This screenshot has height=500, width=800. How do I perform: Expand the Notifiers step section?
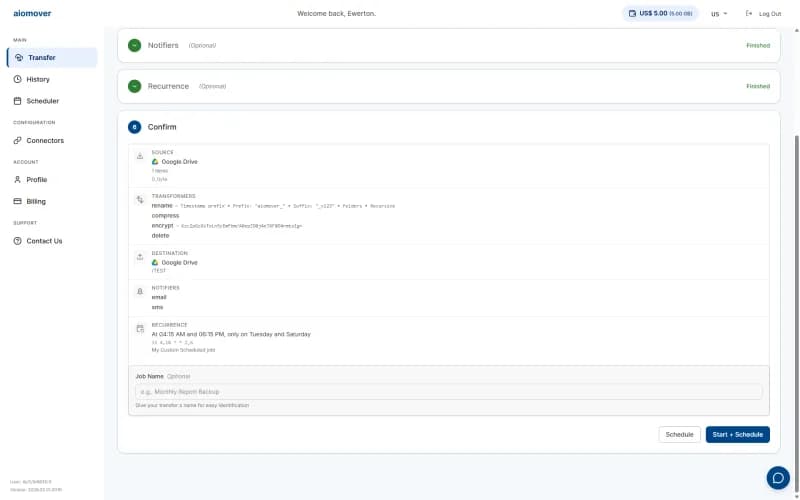(x=448, y=45)
